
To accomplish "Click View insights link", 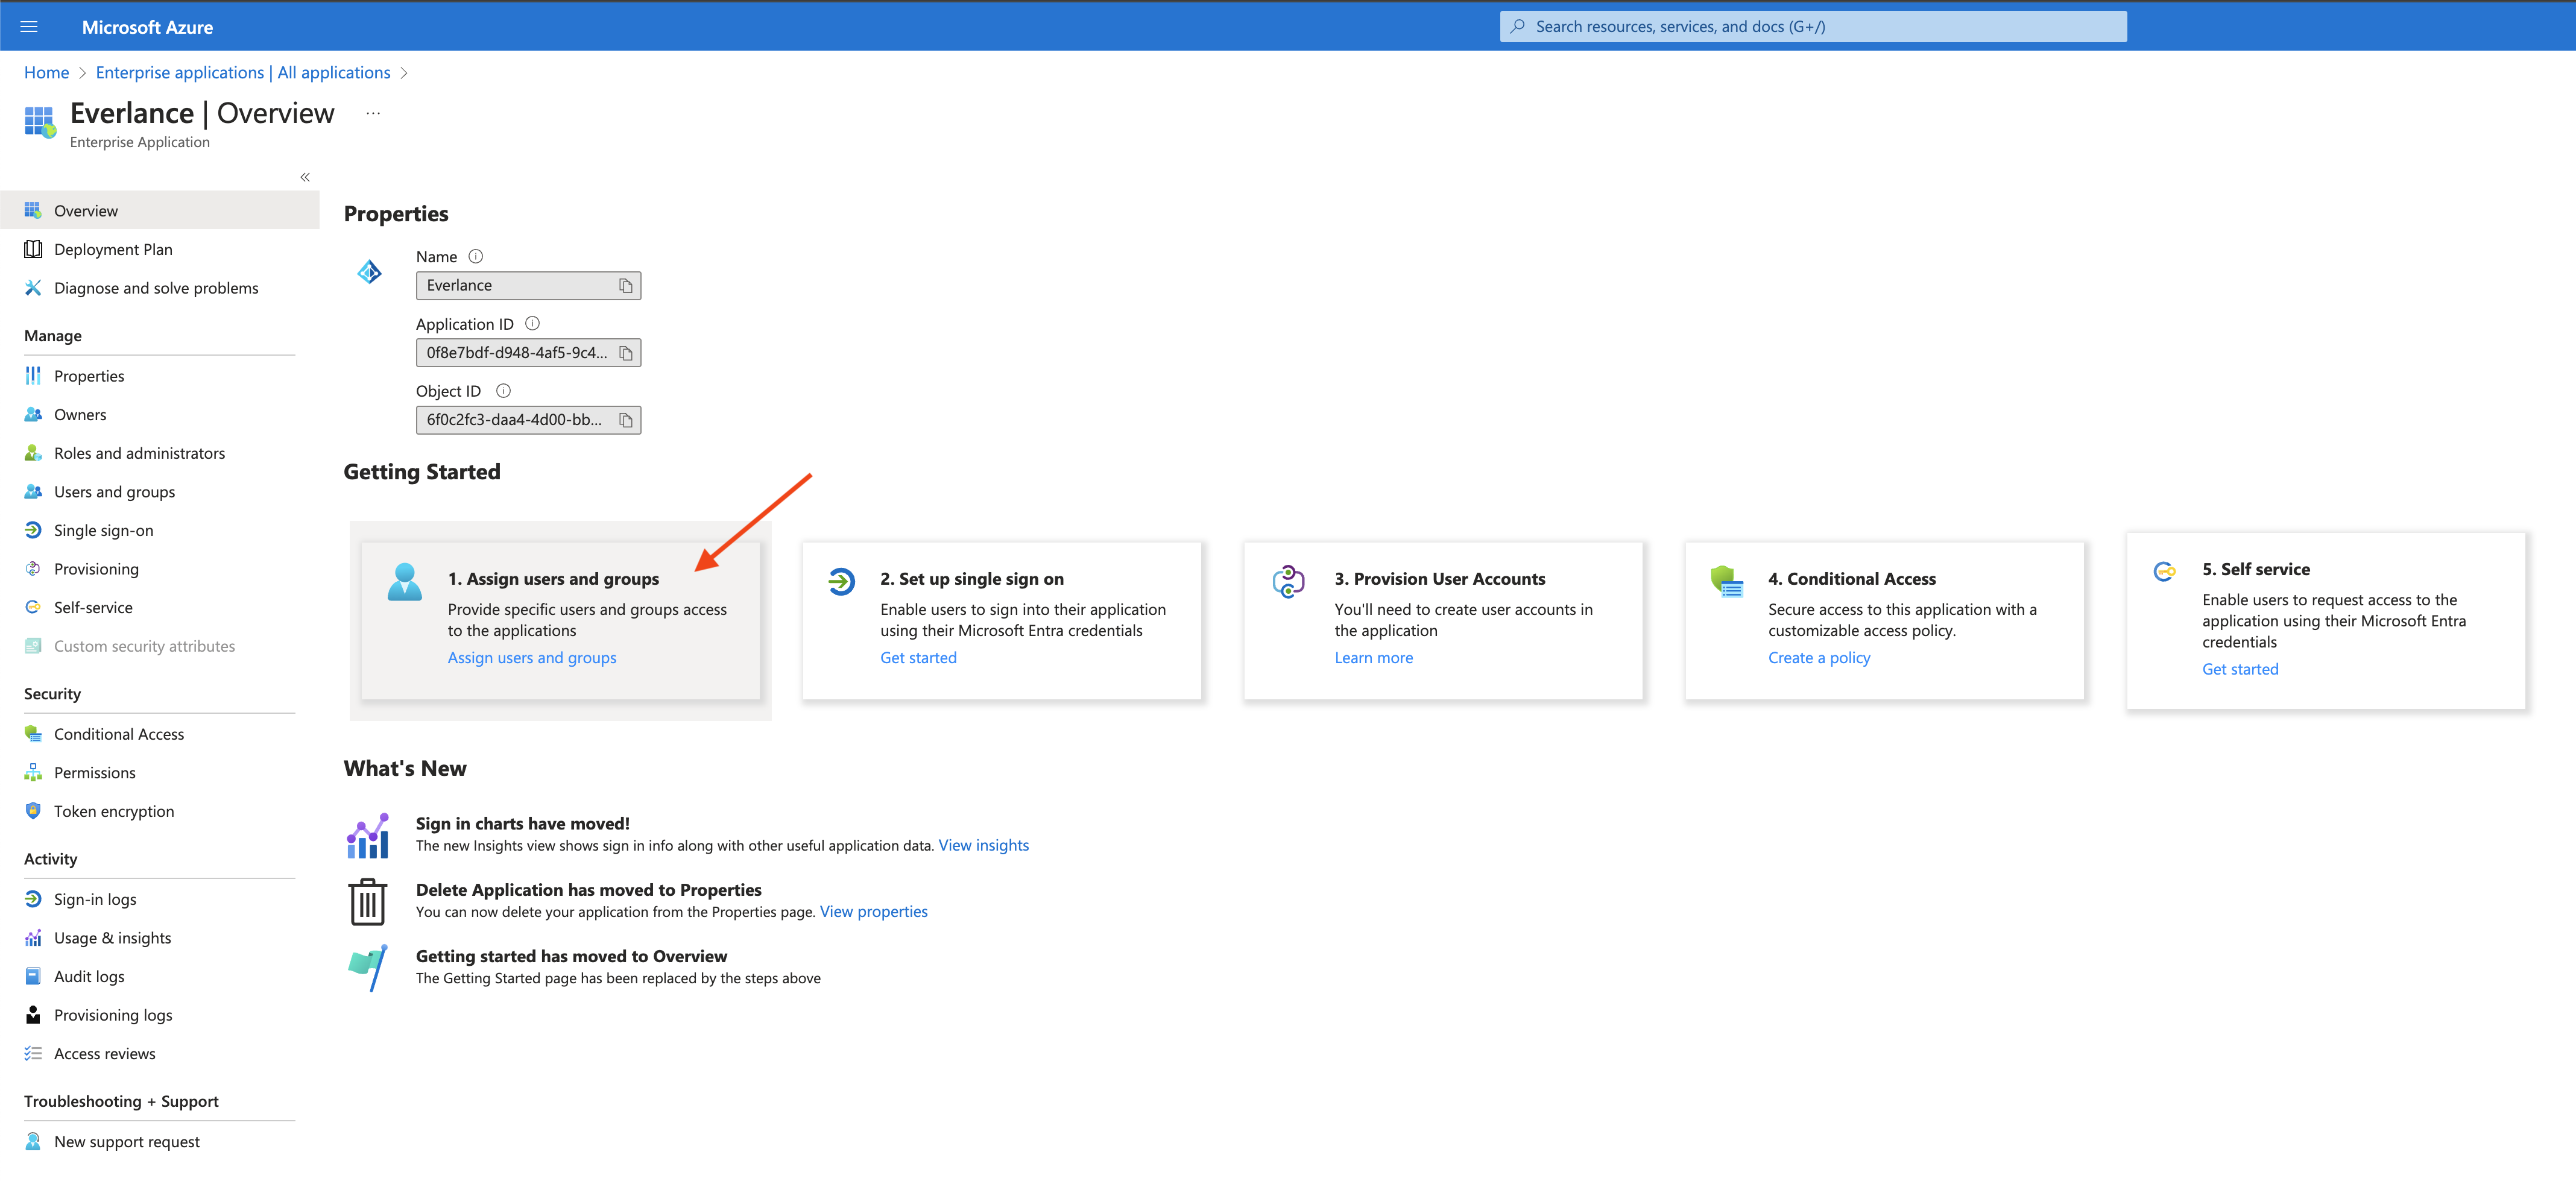I will tap(983, 846).
